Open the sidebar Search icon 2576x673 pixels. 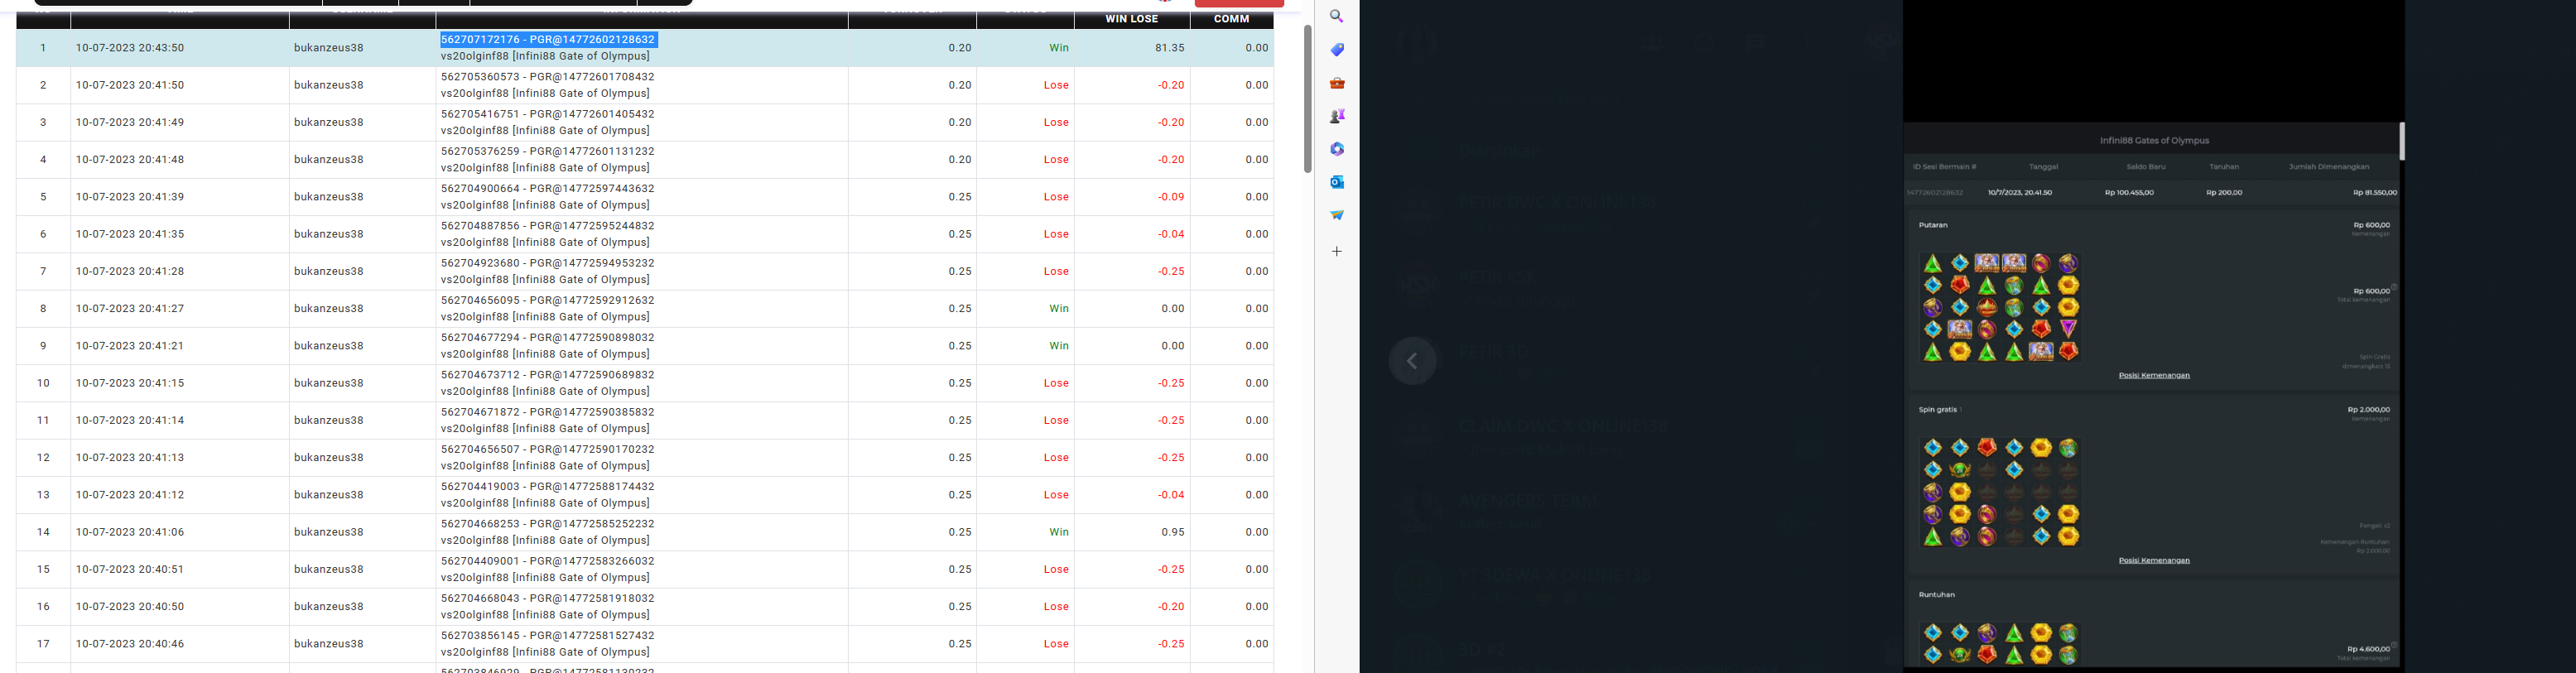(1336, 16)
